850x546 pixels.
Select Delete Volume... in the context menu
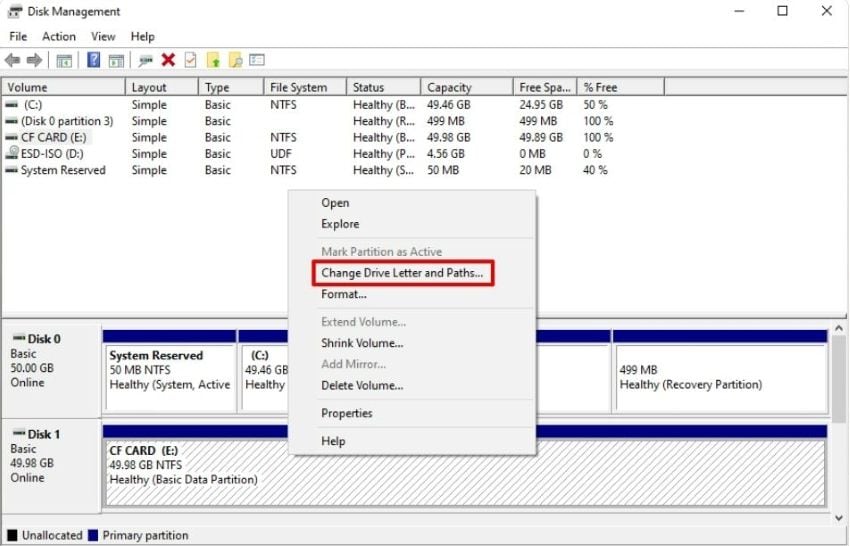(x=412, y=386)
